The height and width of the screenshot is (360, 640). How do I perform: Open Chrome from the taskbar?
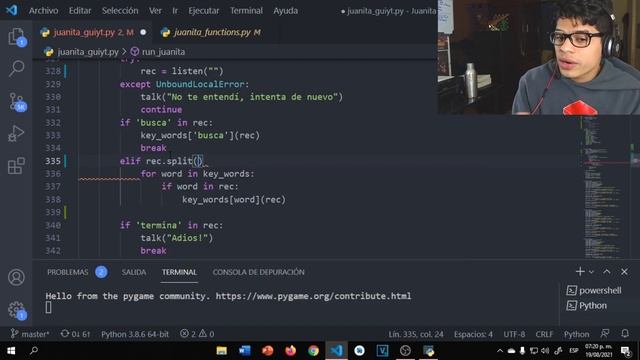[x=313, y=351]
